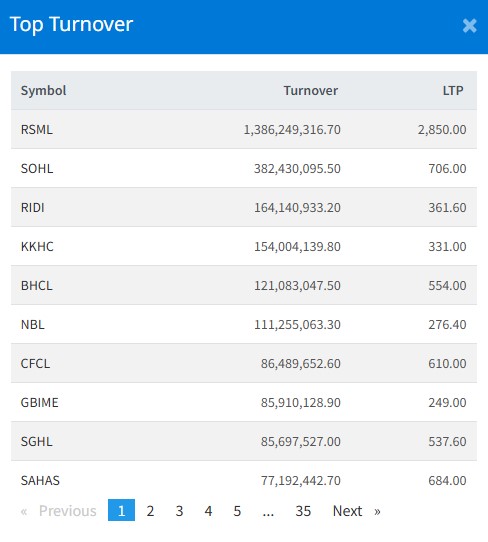Select the KKHC symbol row
The height and width of the screenshot is (542, 488).
click(244, 247)
